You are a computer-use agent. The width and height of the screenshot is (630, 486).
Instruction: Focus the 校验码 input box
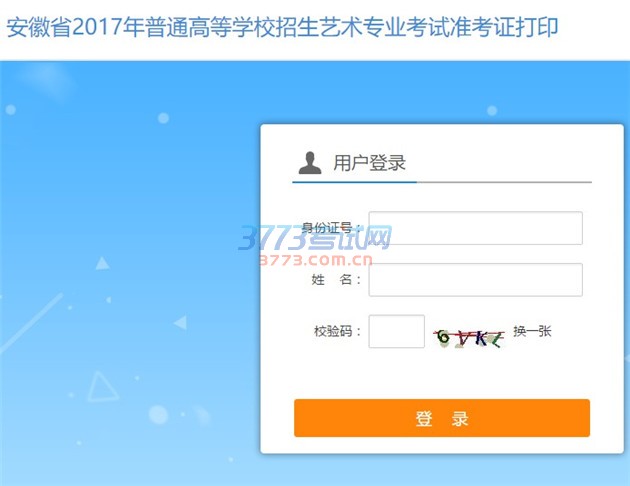click(397, 331)
